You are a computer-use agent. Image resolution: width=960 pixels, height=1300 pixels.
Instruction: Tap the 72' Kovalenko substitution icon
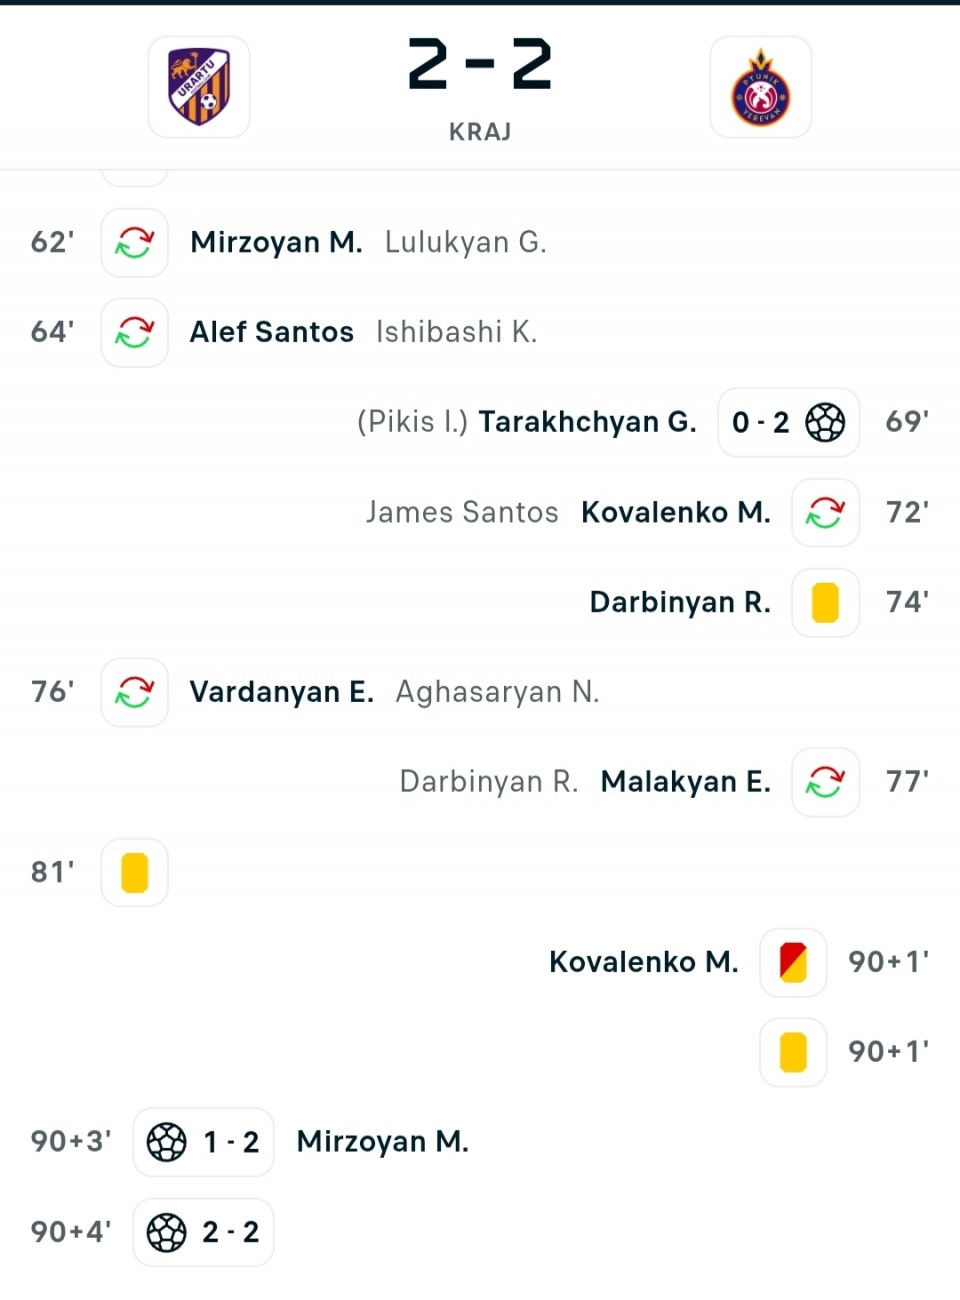[826, 512]
